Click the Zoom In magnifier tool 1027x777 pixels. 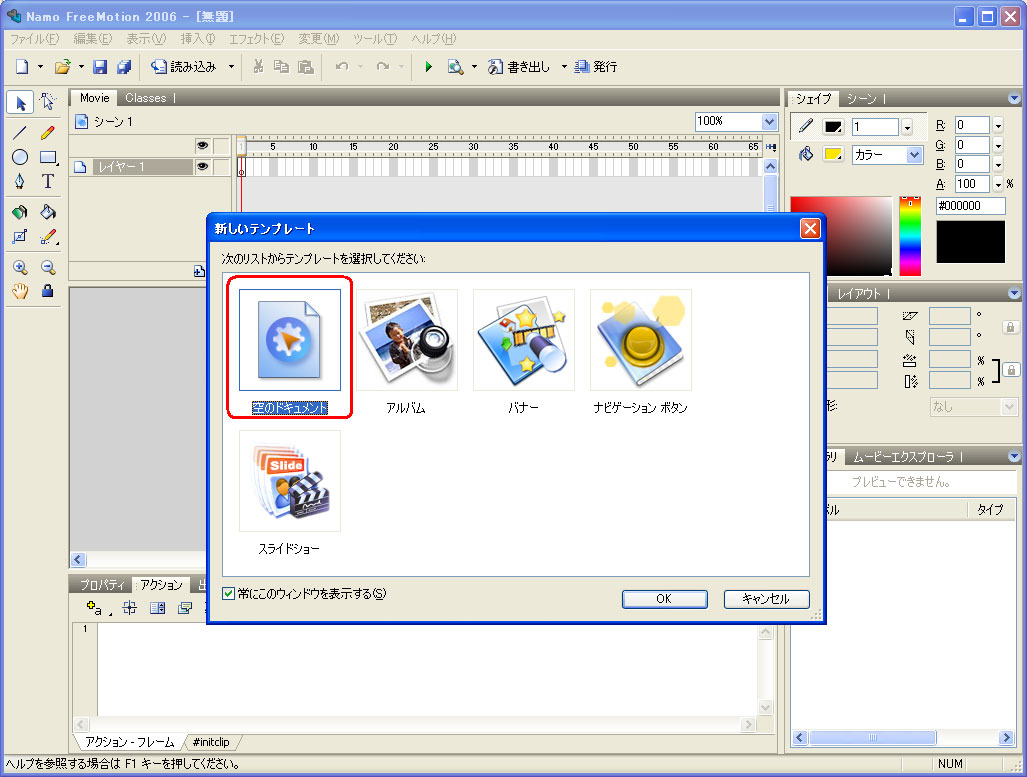[20, 267]
